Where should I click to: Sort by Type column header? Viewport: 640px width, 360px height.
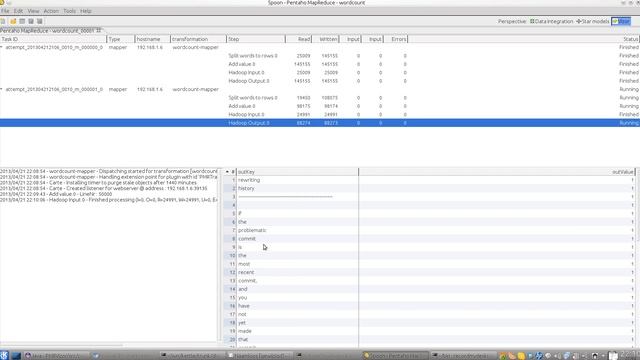tap(121, 39)
